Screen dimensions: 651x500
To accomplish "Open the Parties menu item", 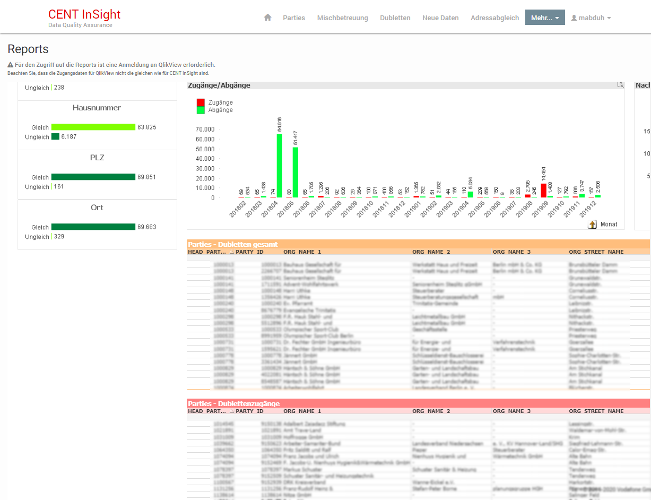I will pos(294,18).
